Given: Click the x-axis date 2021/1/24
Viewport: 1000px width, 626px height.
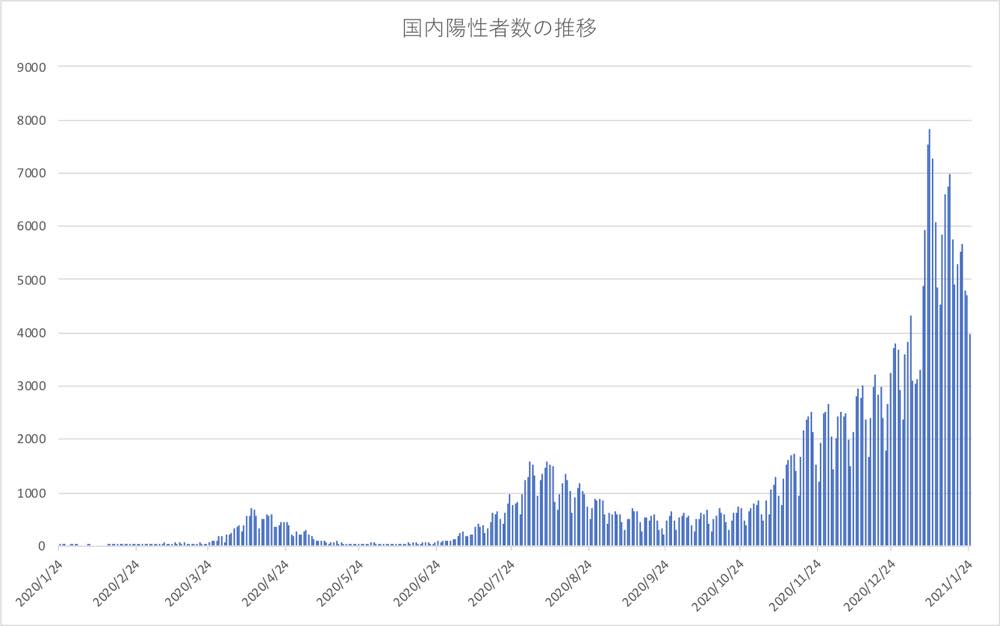Looking at the screenshot, I should 950,583.
